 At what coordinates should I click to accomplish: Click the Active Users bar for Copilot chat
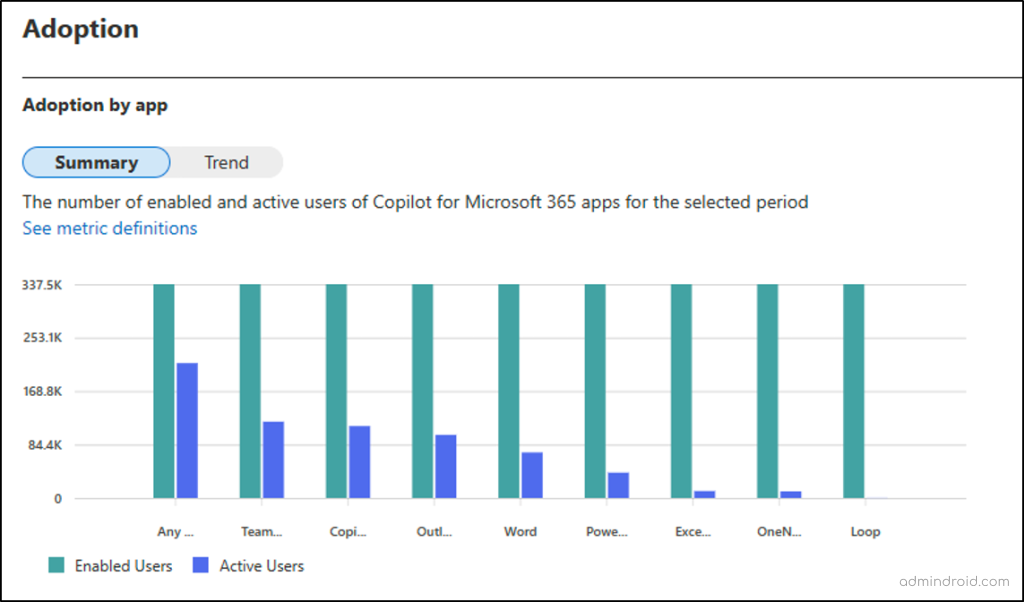coord(359,462)
